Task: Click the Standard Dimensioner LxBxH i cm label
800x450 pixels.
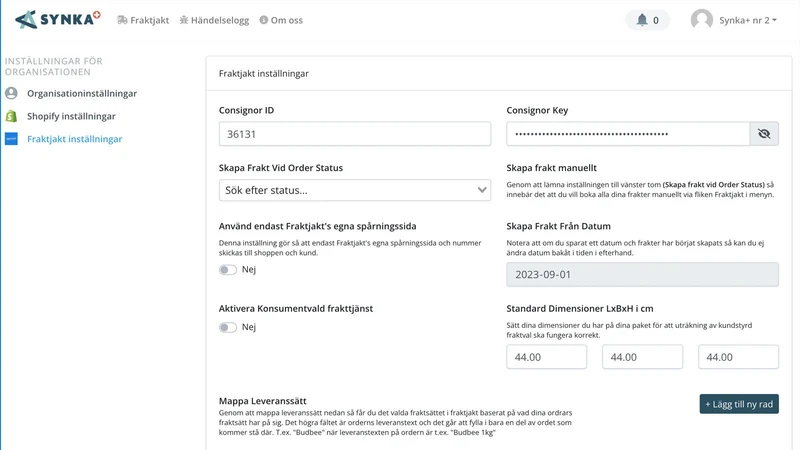Action: pyautogui.click(x=580, y=309)
